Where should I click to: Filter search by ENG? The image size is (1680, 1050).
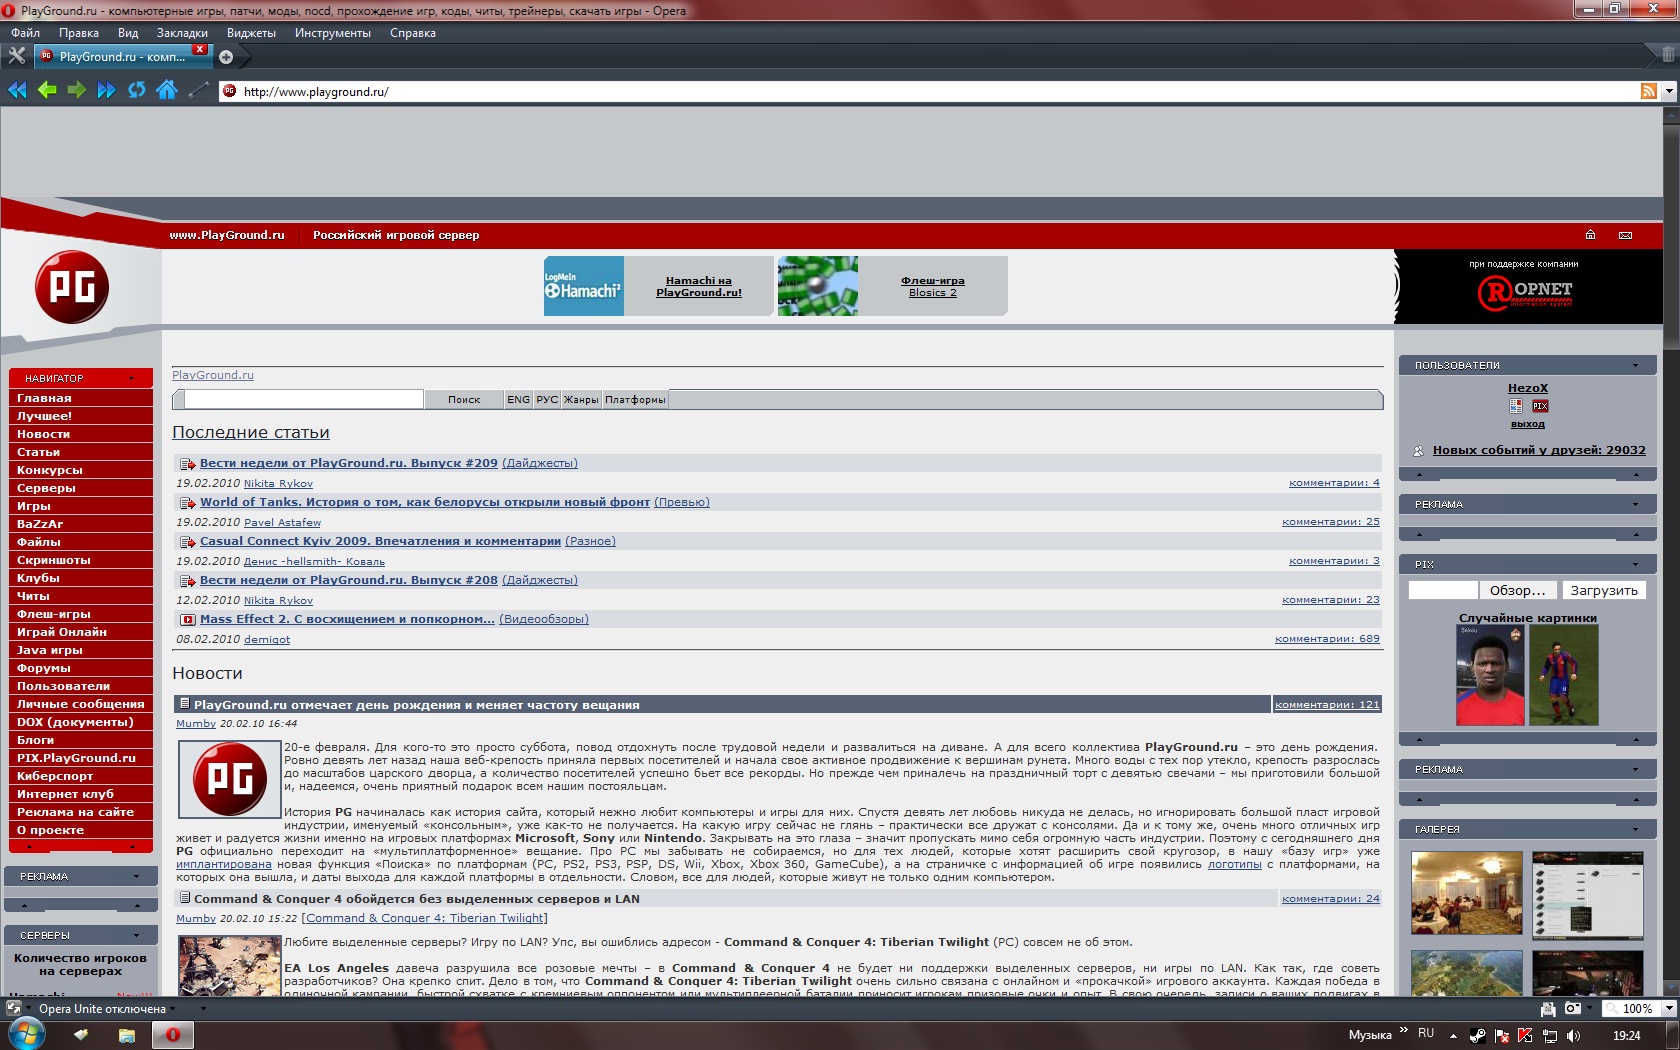tap(518, 400)
